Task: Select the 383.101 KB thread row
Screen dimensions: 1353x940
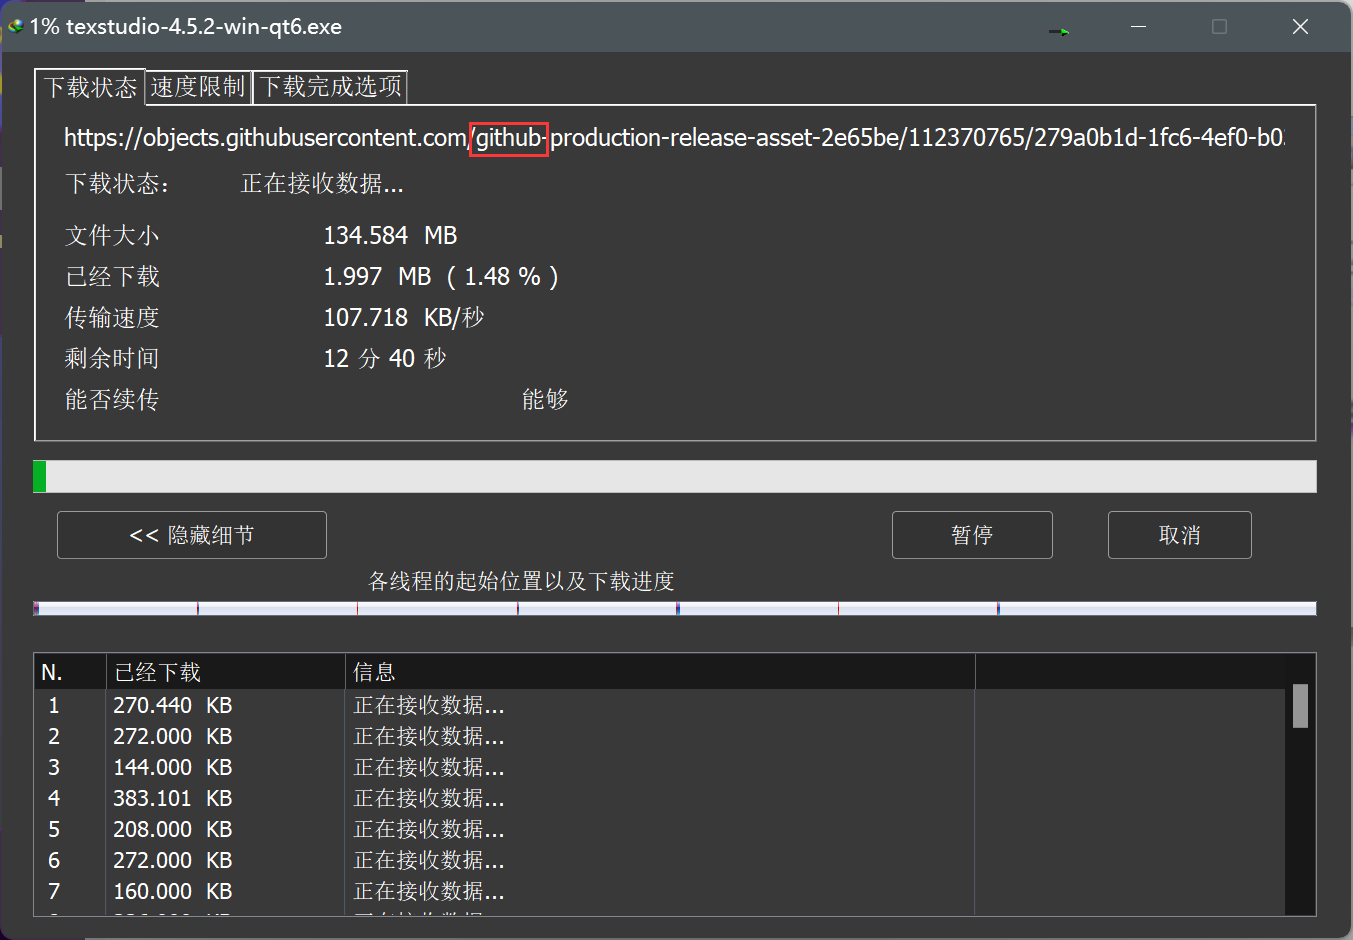Action: coord(660,798)
